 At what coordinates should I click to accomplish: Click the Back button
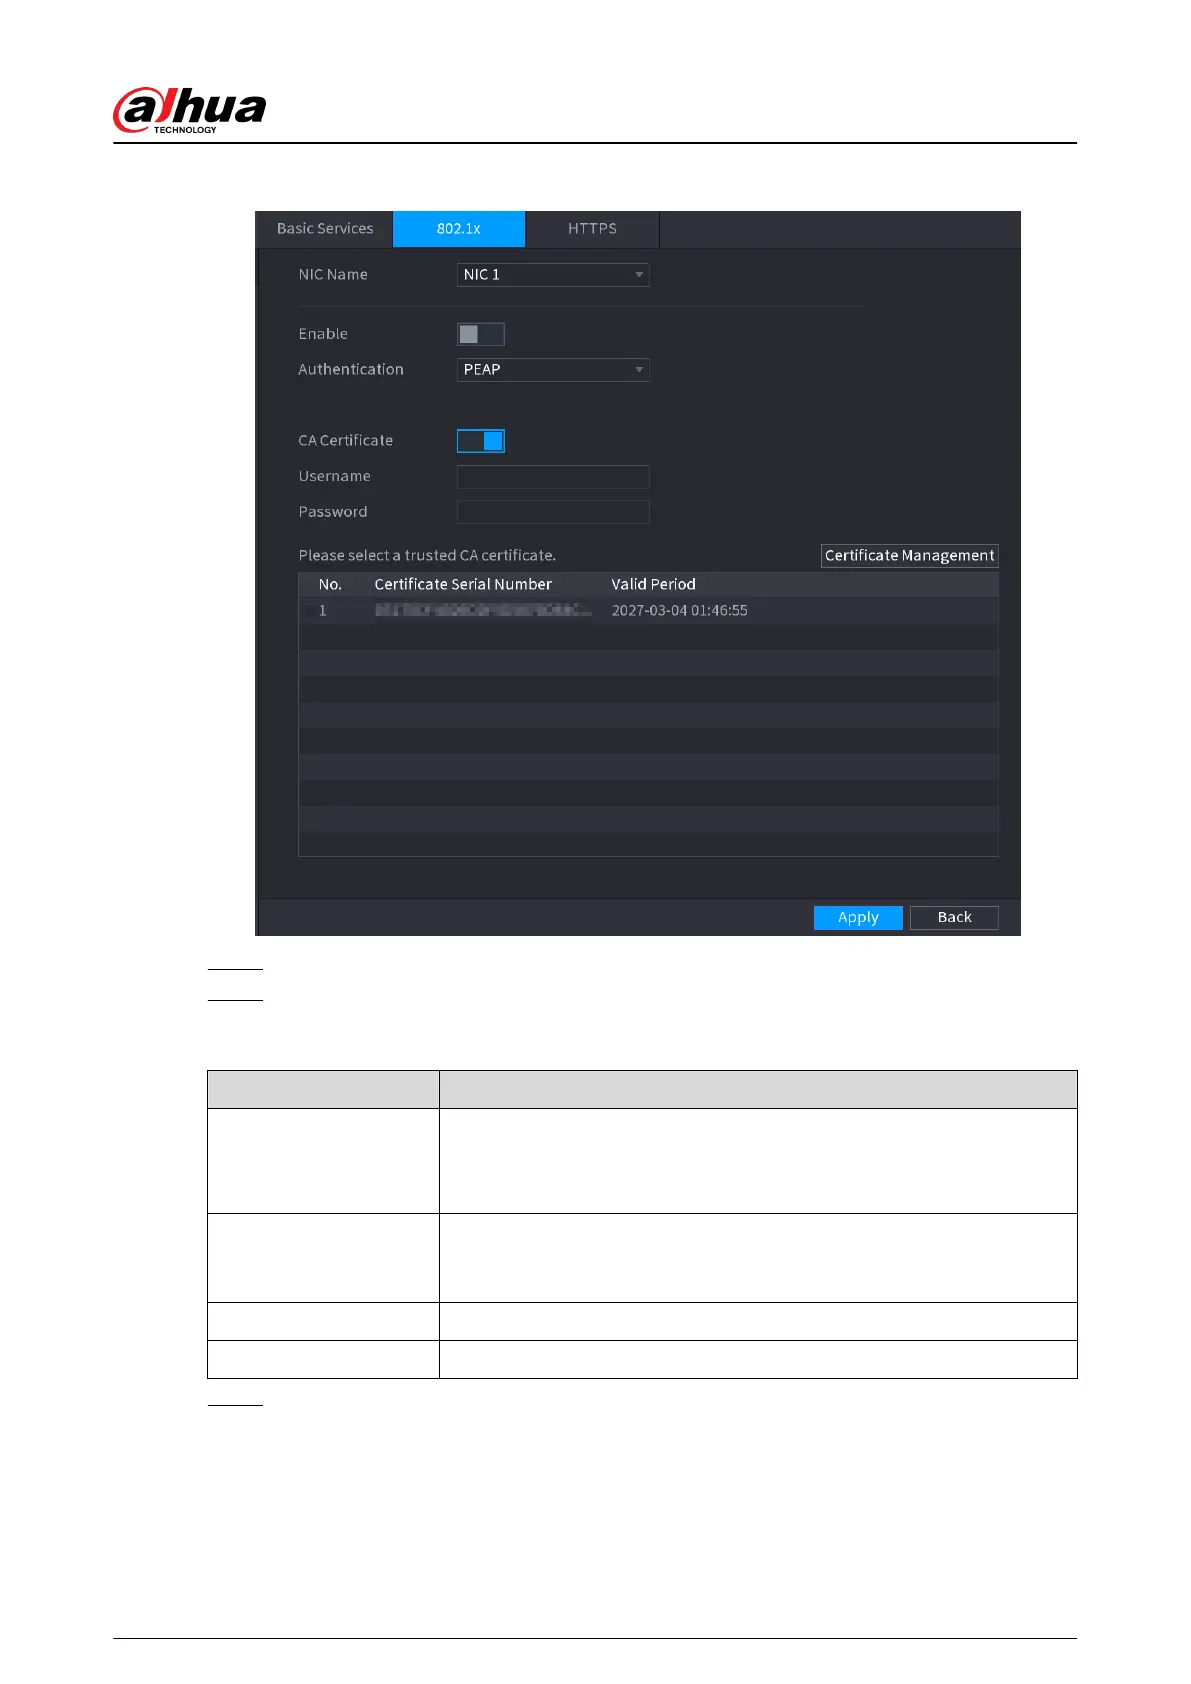tap(954, 918)
